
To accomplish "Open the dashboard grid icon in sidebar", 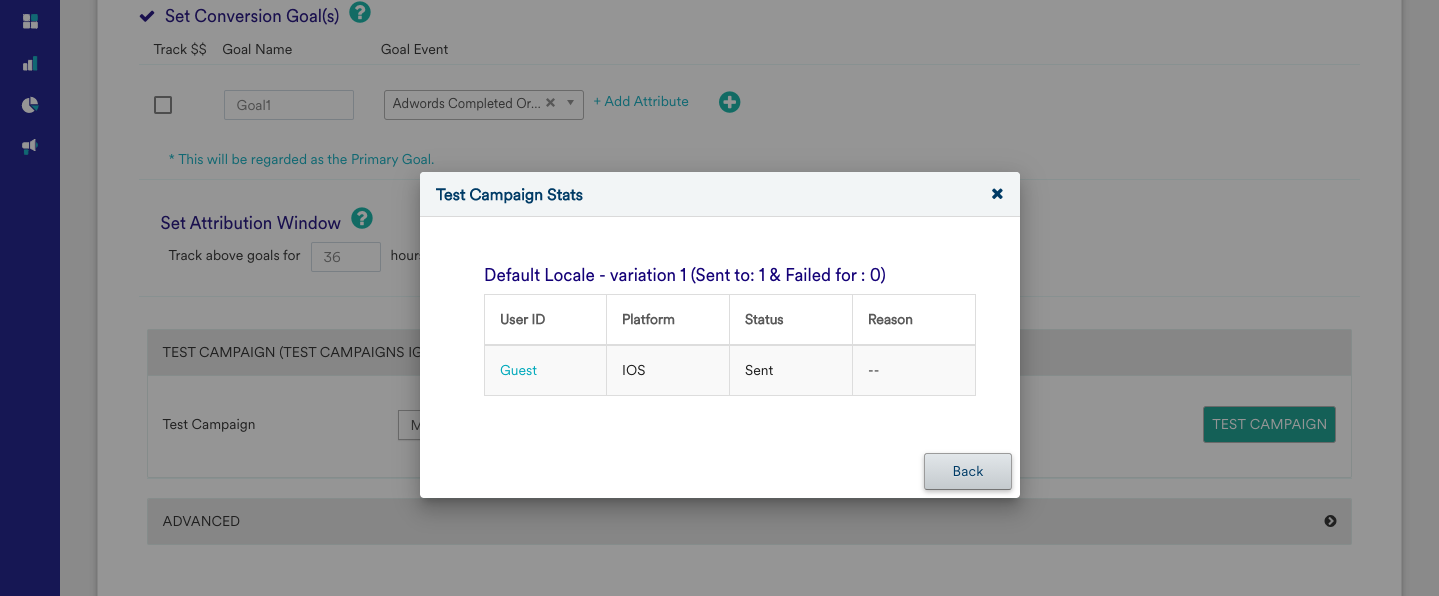I will pyautogui.click(x=30, y=21).
